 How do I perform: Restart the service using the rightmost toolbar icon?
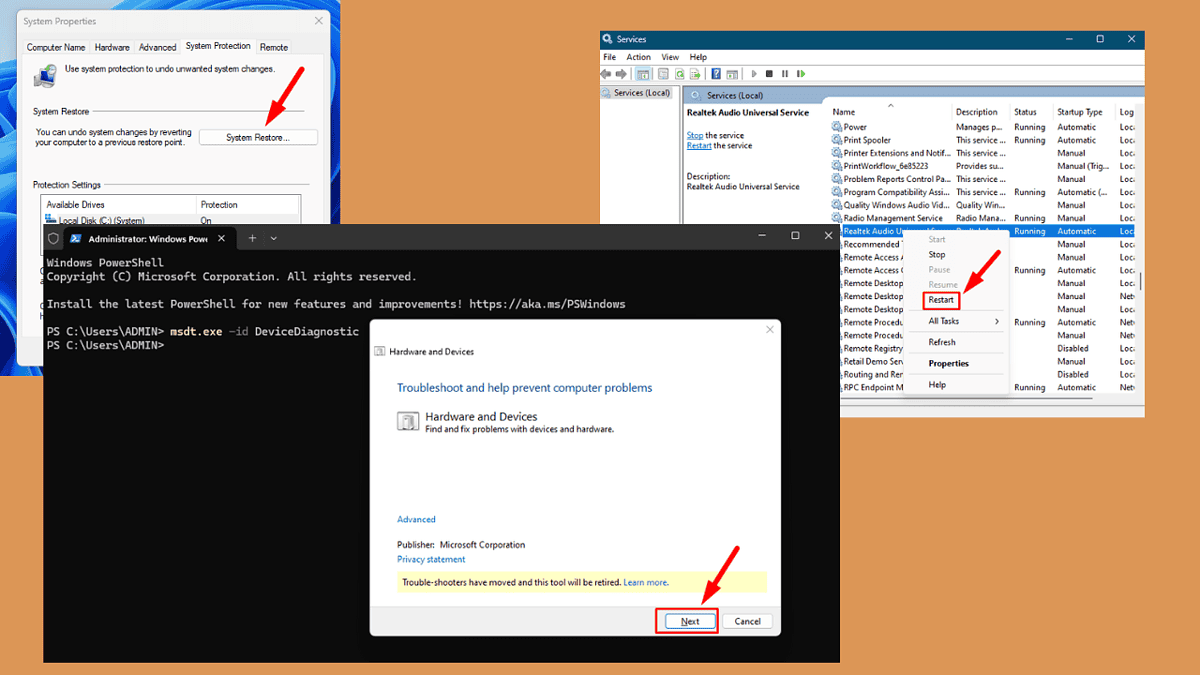tap(801, 73)
